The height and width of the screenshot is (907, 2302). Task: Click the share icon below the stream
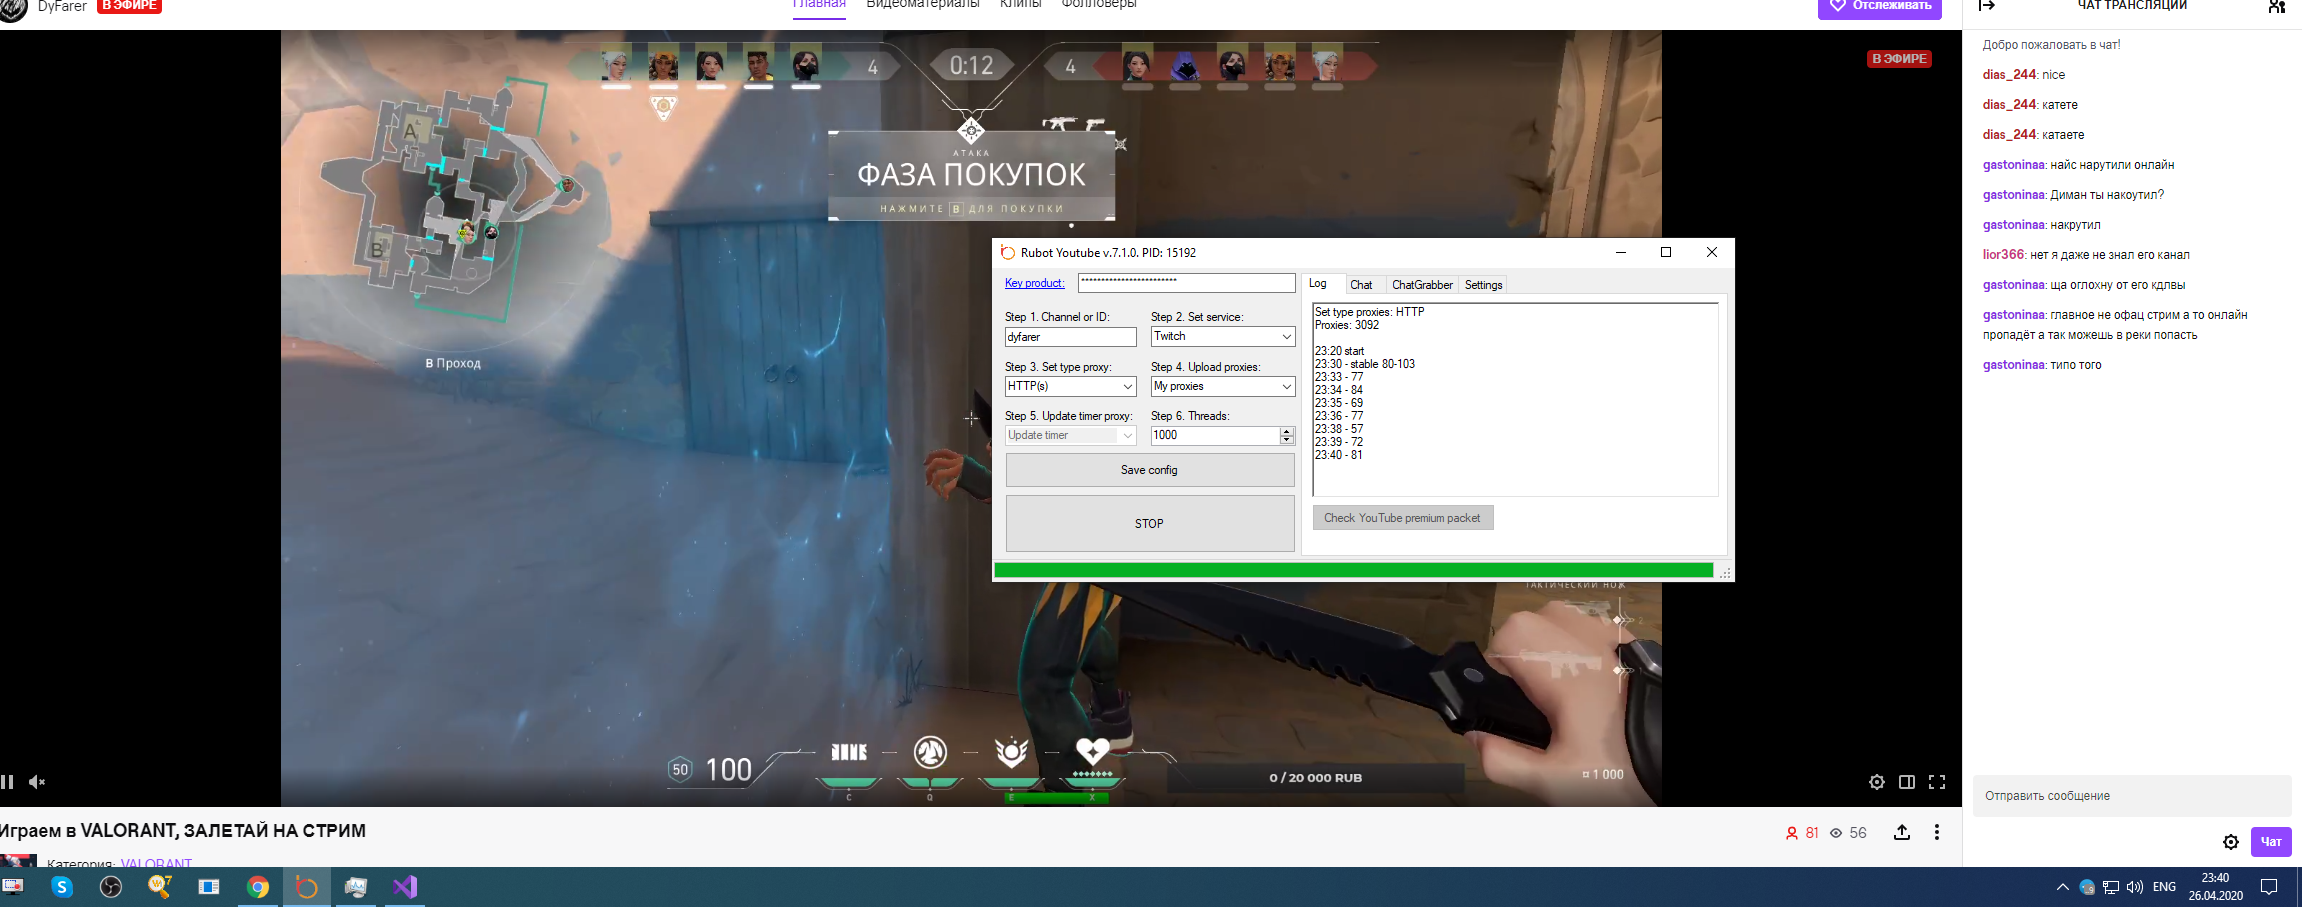pos(1901,833)
